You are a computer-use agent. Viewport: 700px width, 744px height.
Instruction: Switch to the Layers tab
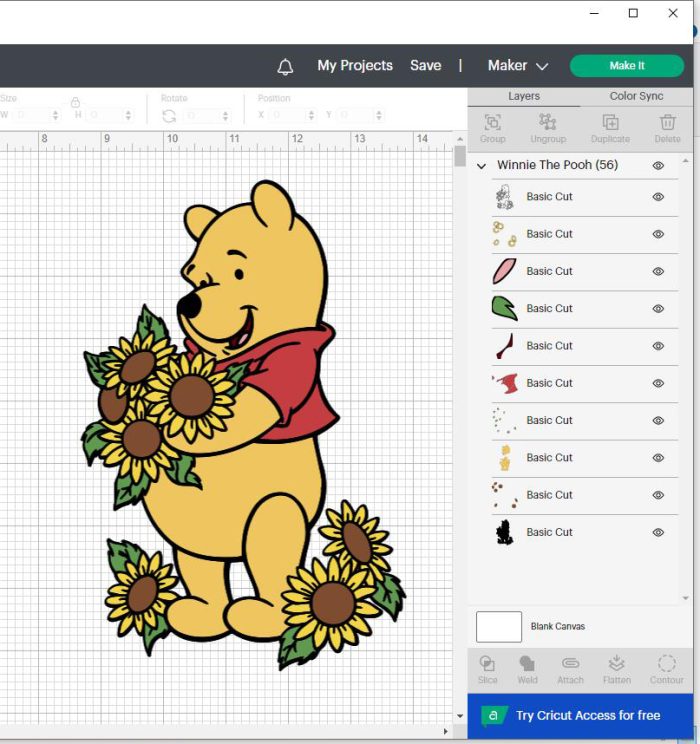coord(524,96)
